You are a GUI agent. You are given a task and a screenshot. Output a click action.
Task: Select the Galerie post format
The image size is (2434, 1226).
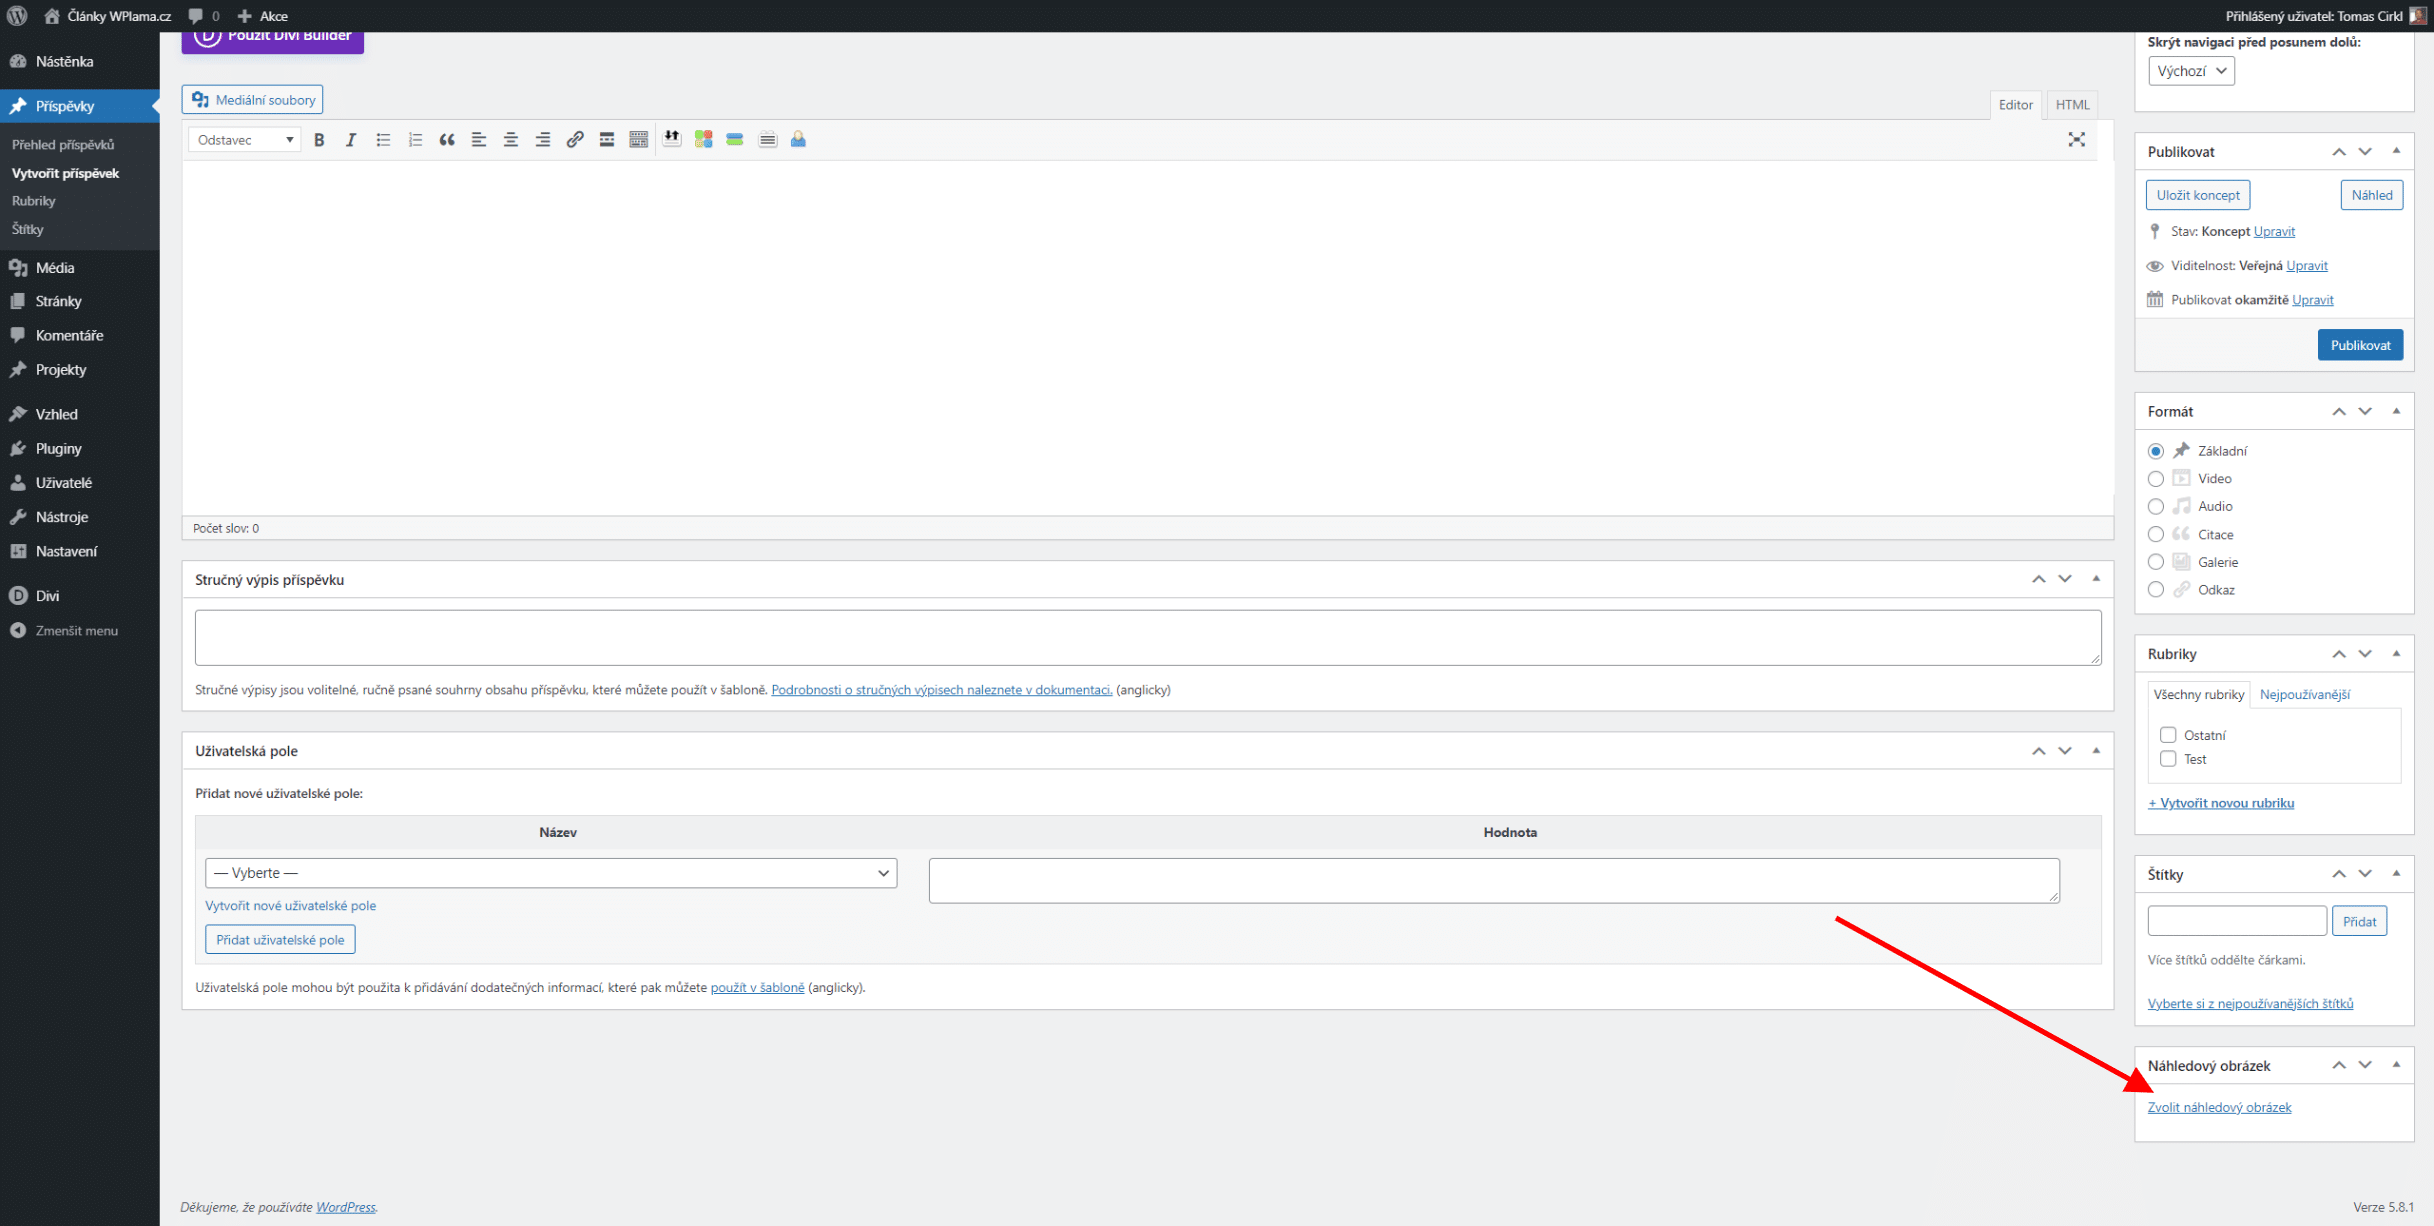[x=2156, y=562]
